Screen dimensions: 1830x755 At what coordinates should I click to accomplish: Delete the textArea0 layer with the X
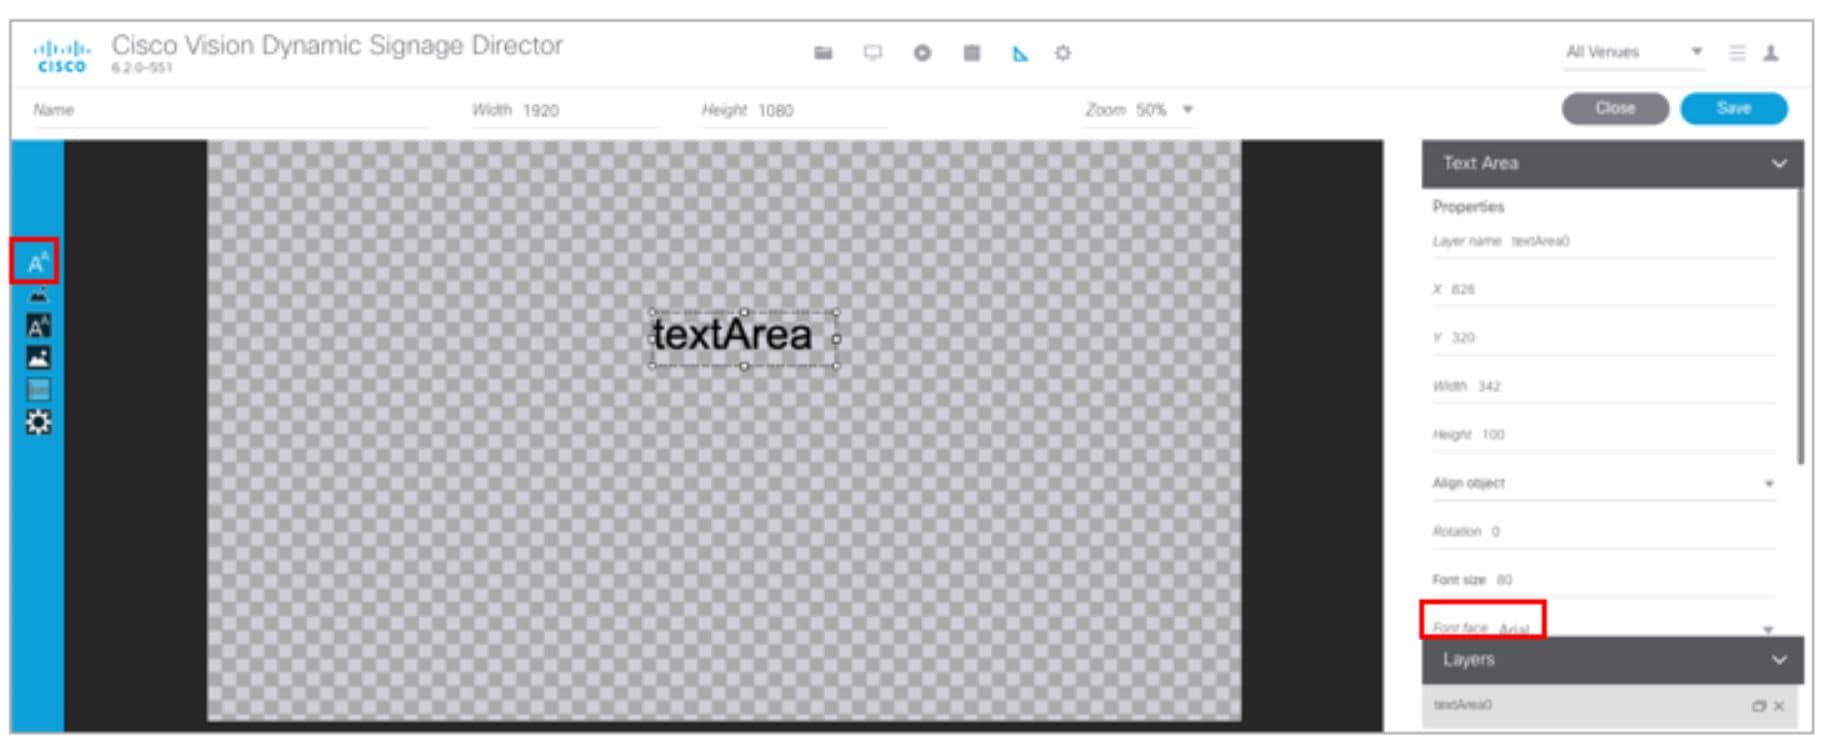(1779, 706)
